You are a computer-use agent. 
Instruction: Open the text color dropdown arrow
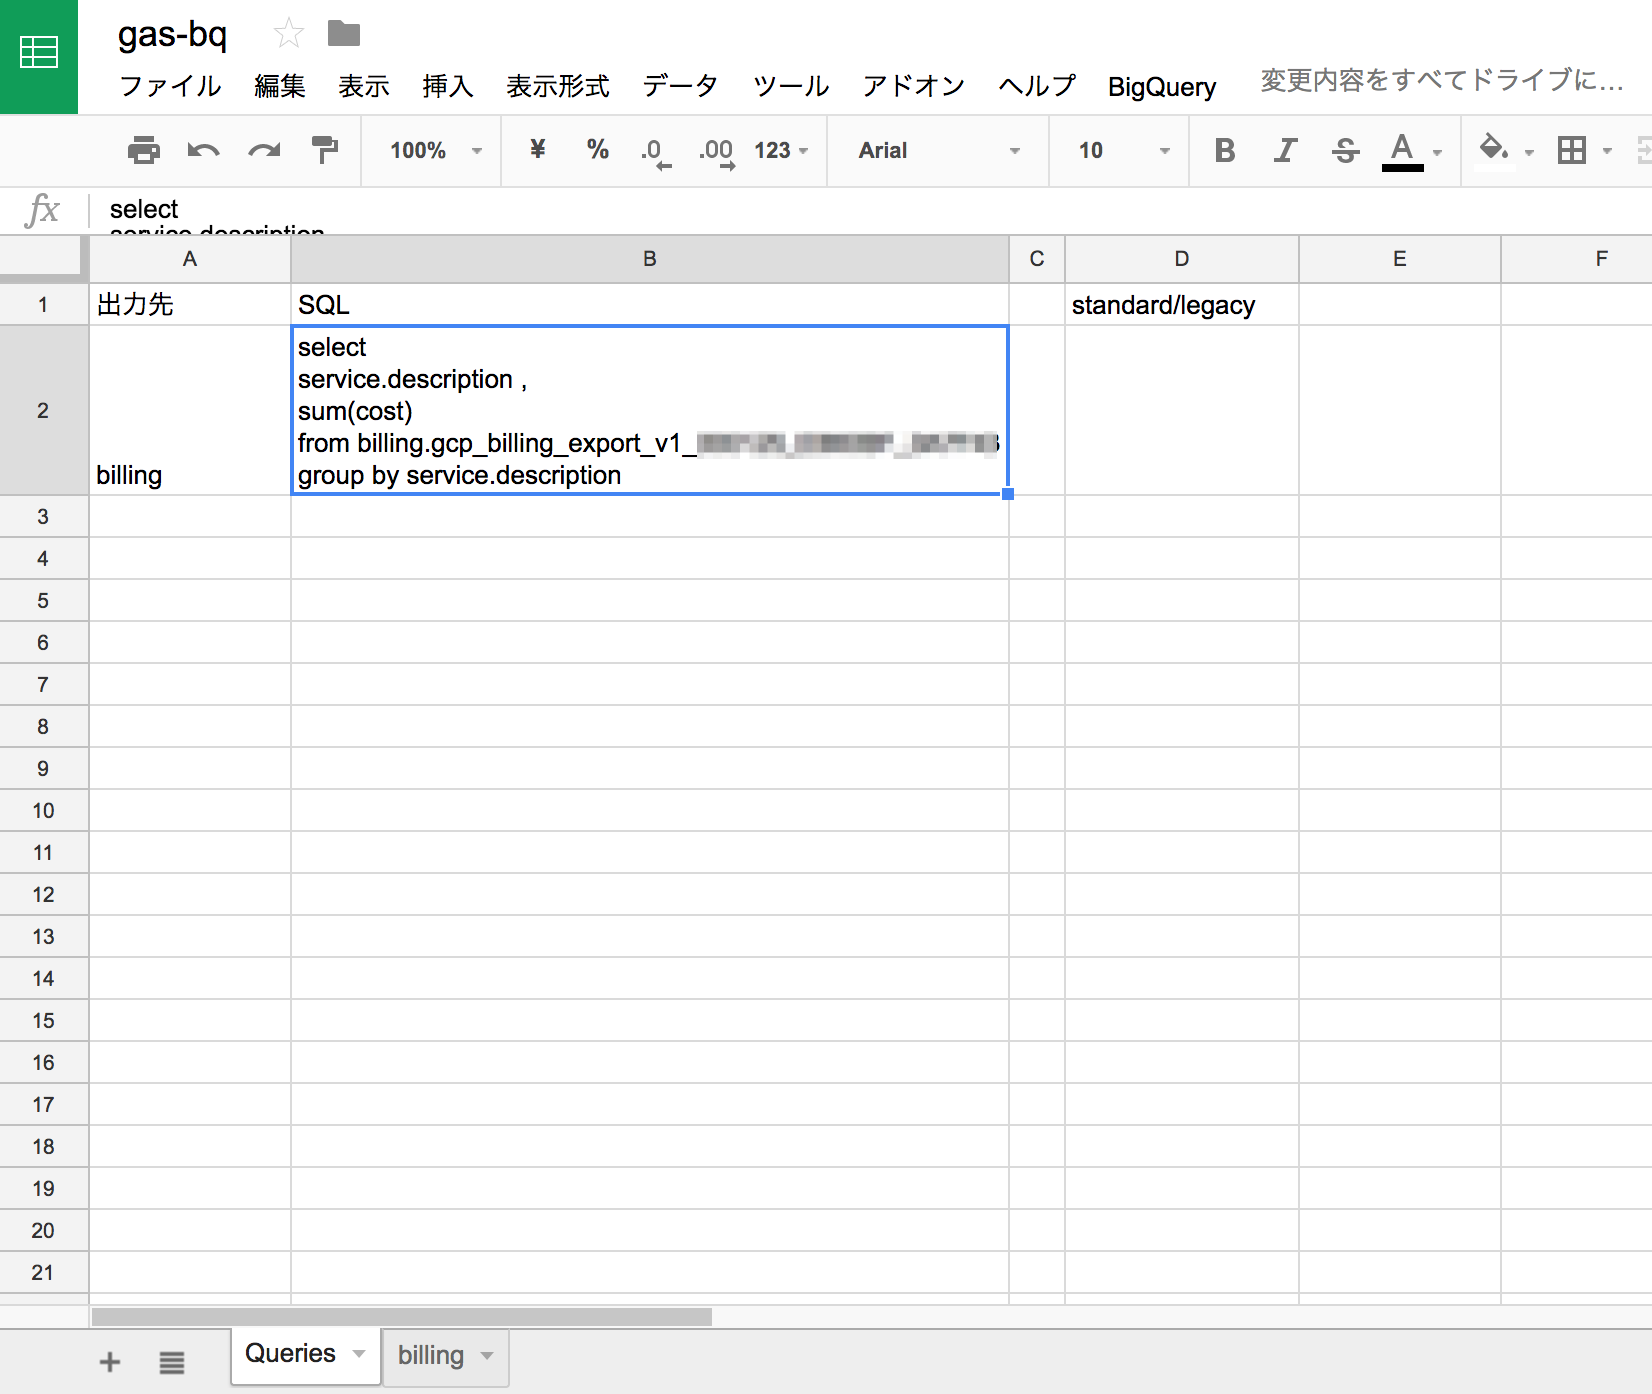point(1438,153)
